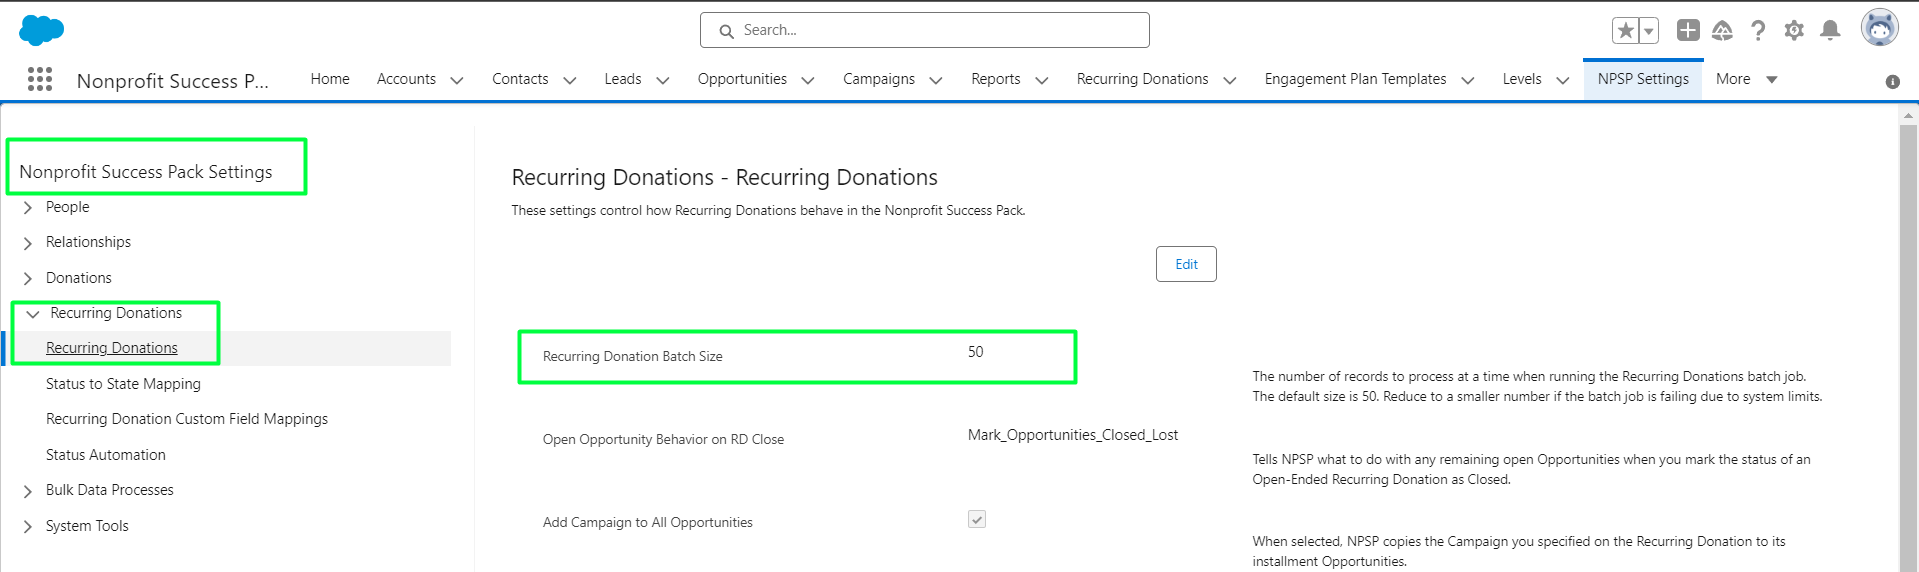This screenshot has width=1919, height=572.
Task: Expand the Relationships settings section
Action: point(28,243)
